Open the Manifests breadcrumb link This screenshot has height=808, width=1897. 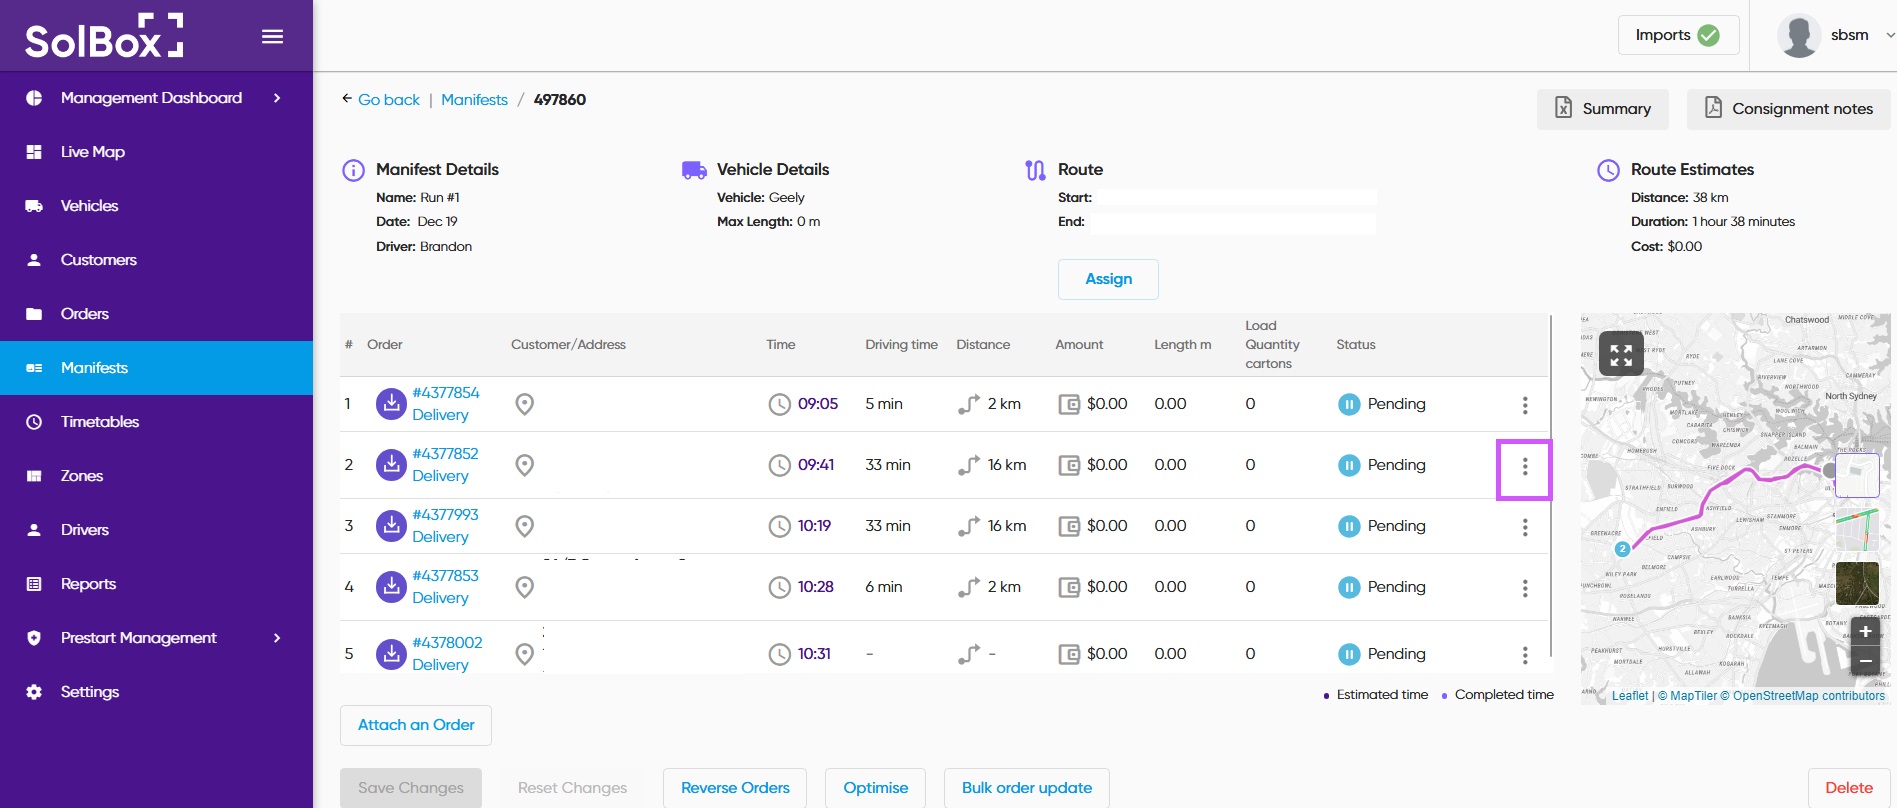(475, 100)
